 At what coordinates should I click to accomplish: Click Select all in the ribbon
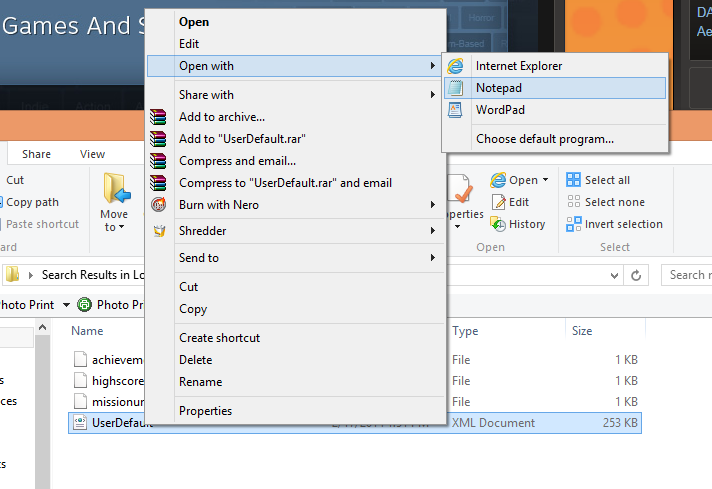click(x=598, y=180)
